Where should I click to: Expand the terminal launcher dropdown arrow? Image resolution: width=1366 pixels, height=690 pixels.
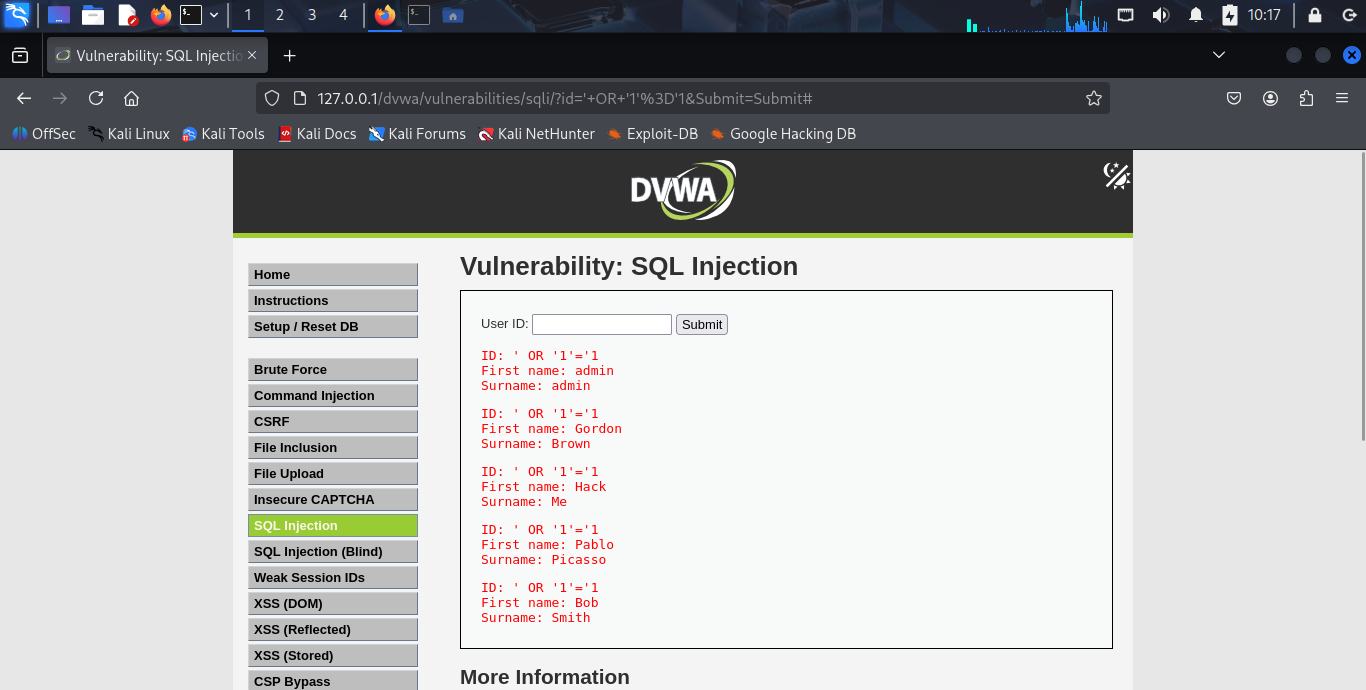tap(213, 15)
